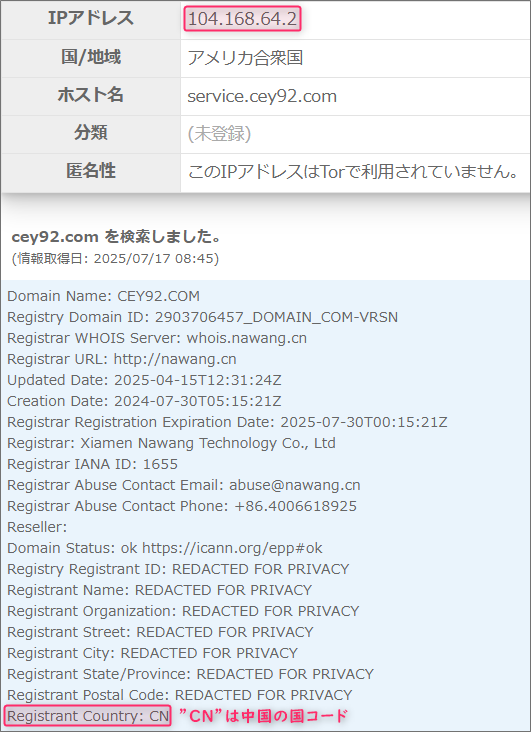
Task: Click the whois.nawang.cn WHOIS server text
Action: click(x=247, y=338)
